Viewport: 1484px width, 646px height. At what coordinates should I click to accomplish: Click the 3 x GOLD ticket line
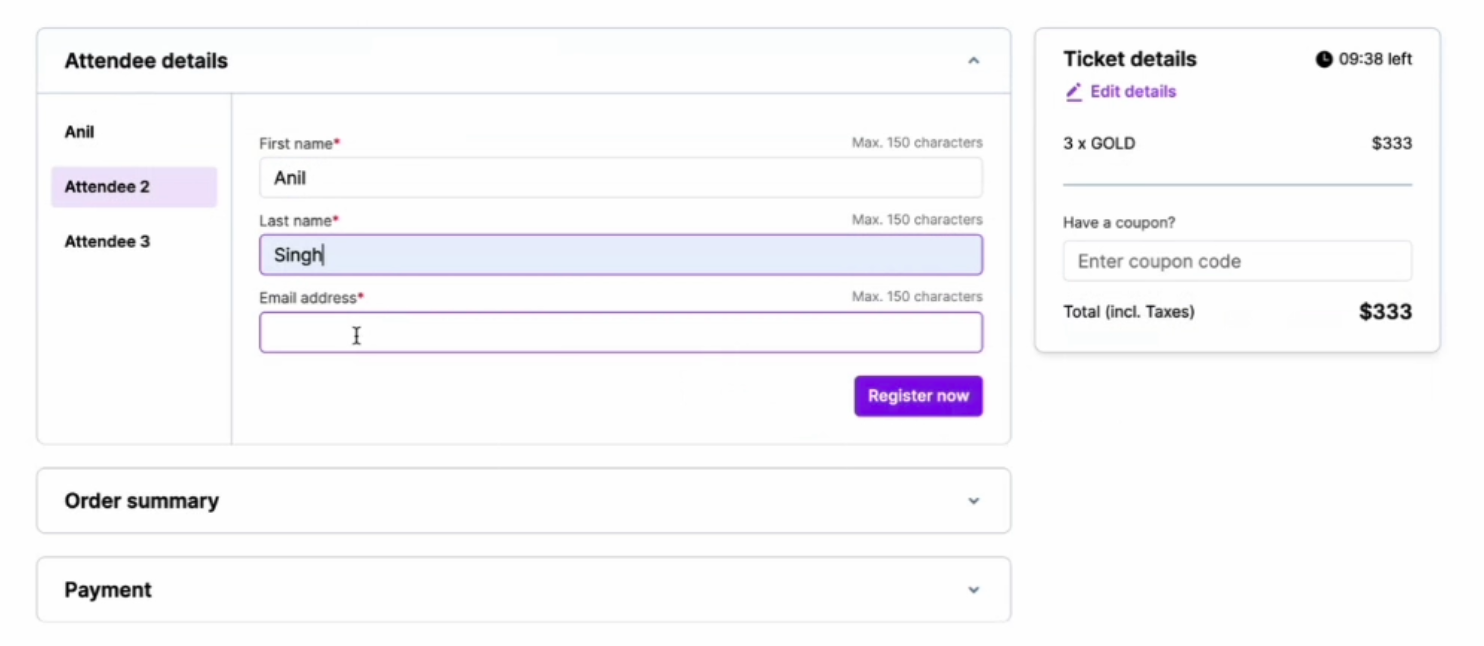1099,143
